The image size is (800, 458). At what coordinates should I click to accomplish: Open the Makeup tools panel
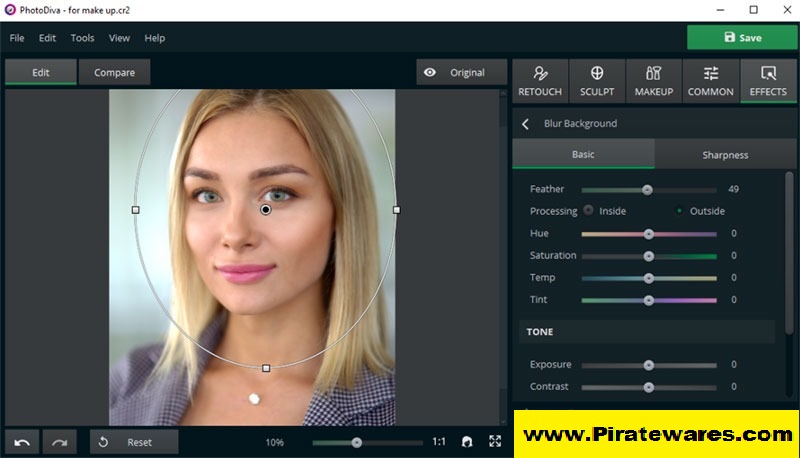click(654, 81)
